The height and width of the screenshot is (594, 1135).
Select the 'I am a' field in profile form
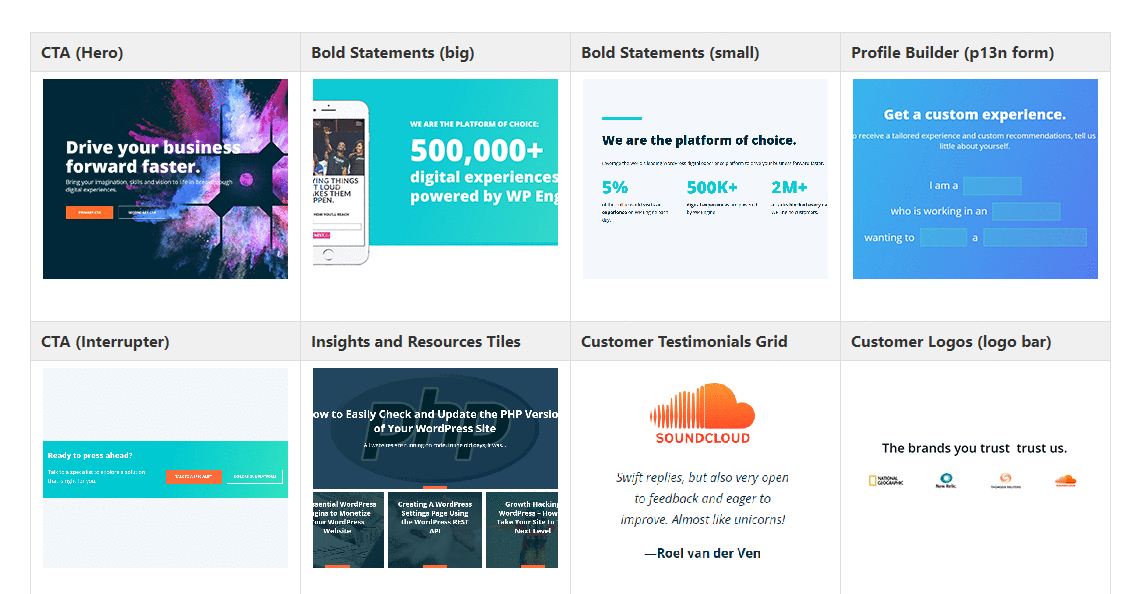(992, 186)
